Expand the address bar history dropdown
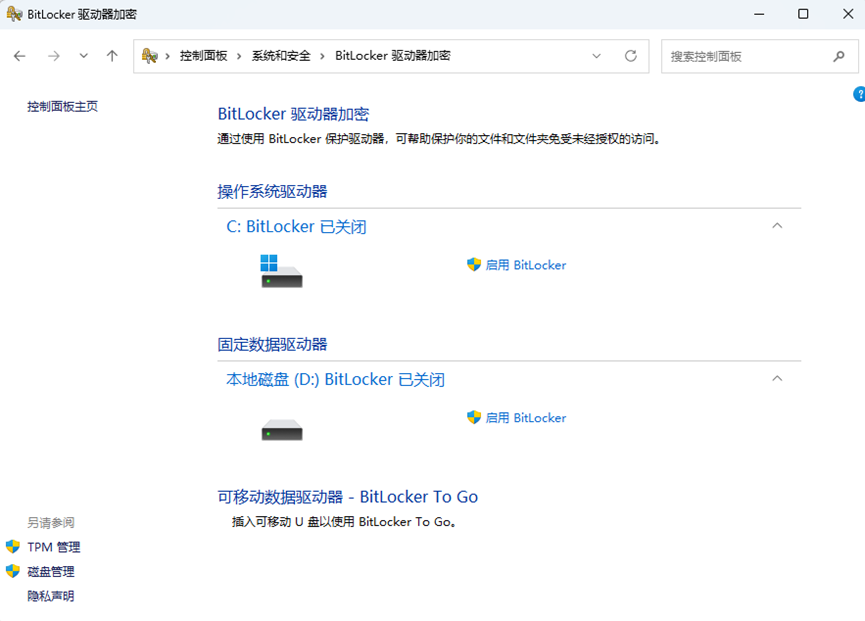The width and height of the screenshot is (865, 621). pyautogui.click(x=596, y=56)
